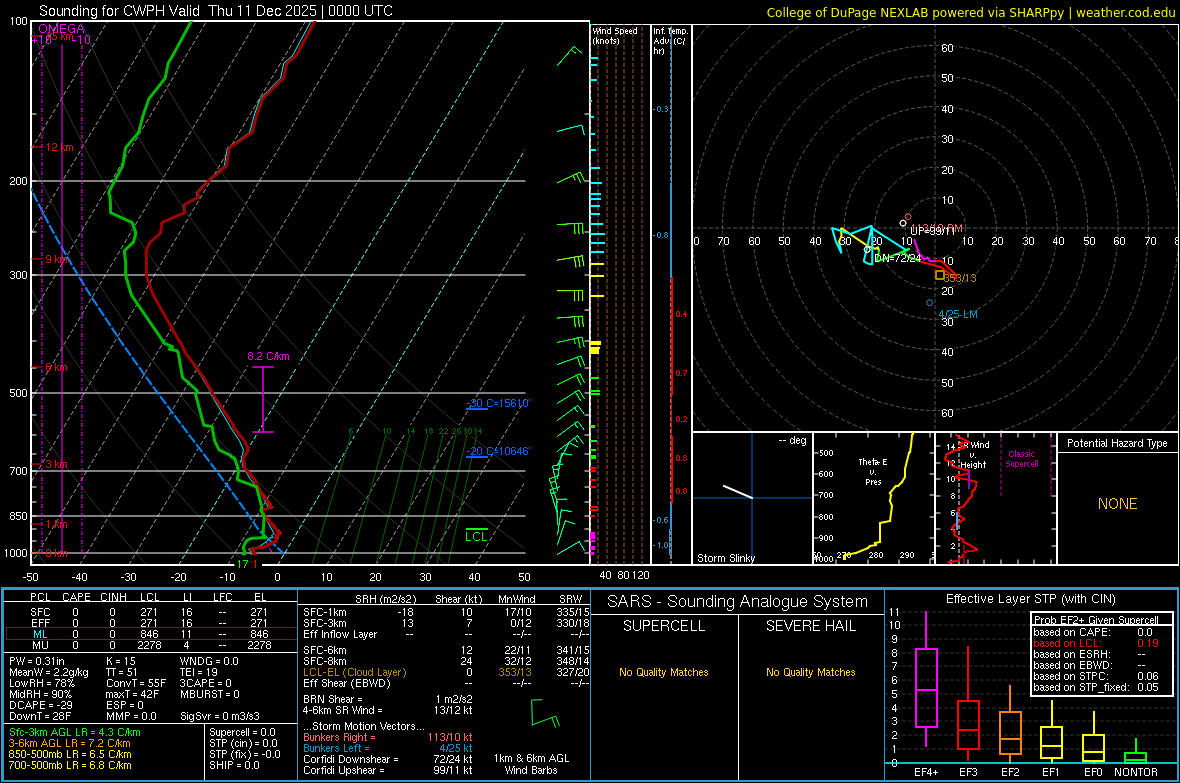The width and height of the screenshot is (1180, 783).
Task: Select the purple "Classic Supercell" label
Action: coord(1021,459)
